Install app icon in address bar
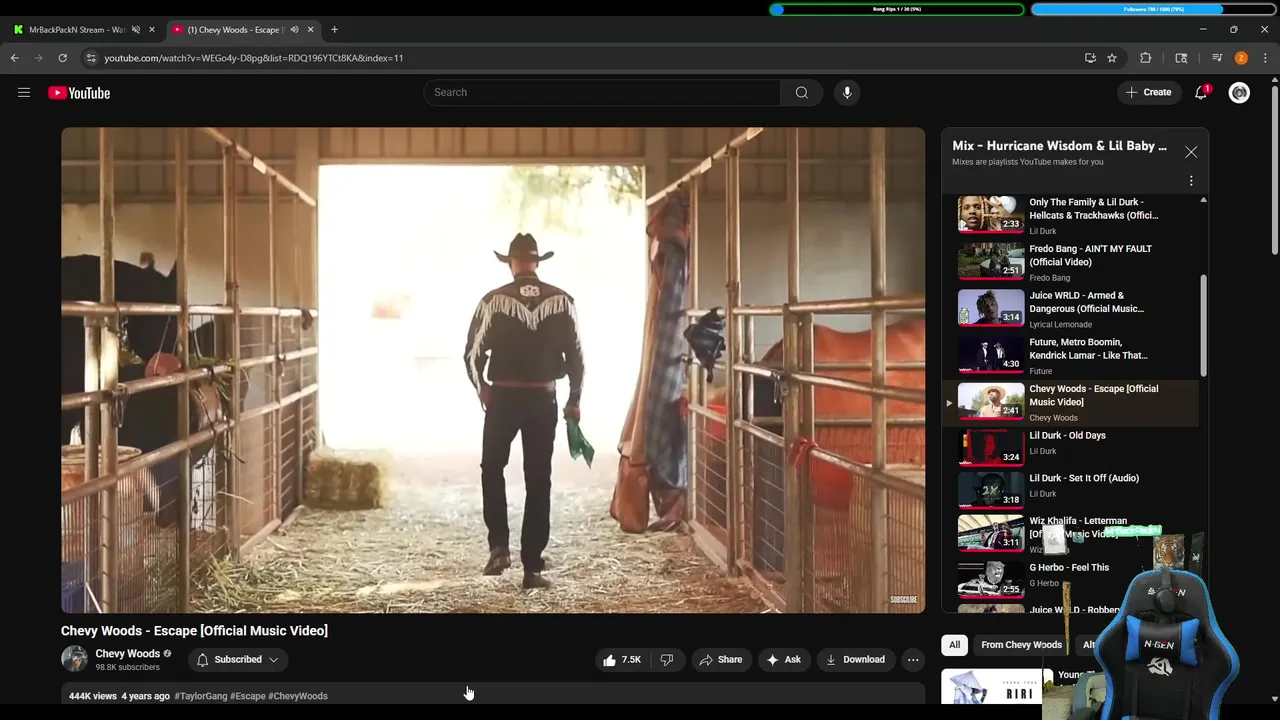The width and height of the screenshot is (1280, 720). pyautogui.click(x=1090, y=58)
